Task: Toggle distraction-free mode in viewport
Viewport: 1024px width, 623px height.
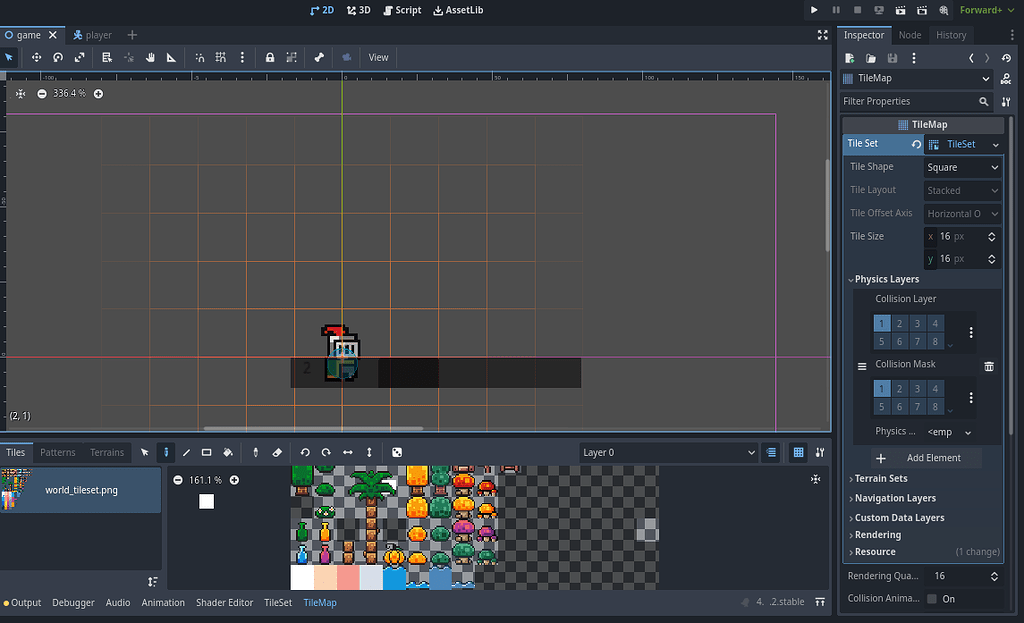Action: tap(823, 35)
